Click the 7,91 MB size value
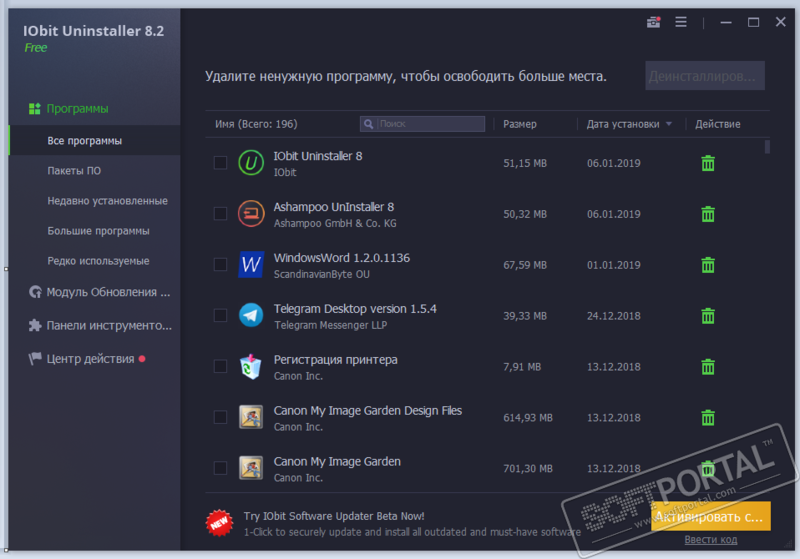Viewport: 800px width, 559px height. click(522, 367)
